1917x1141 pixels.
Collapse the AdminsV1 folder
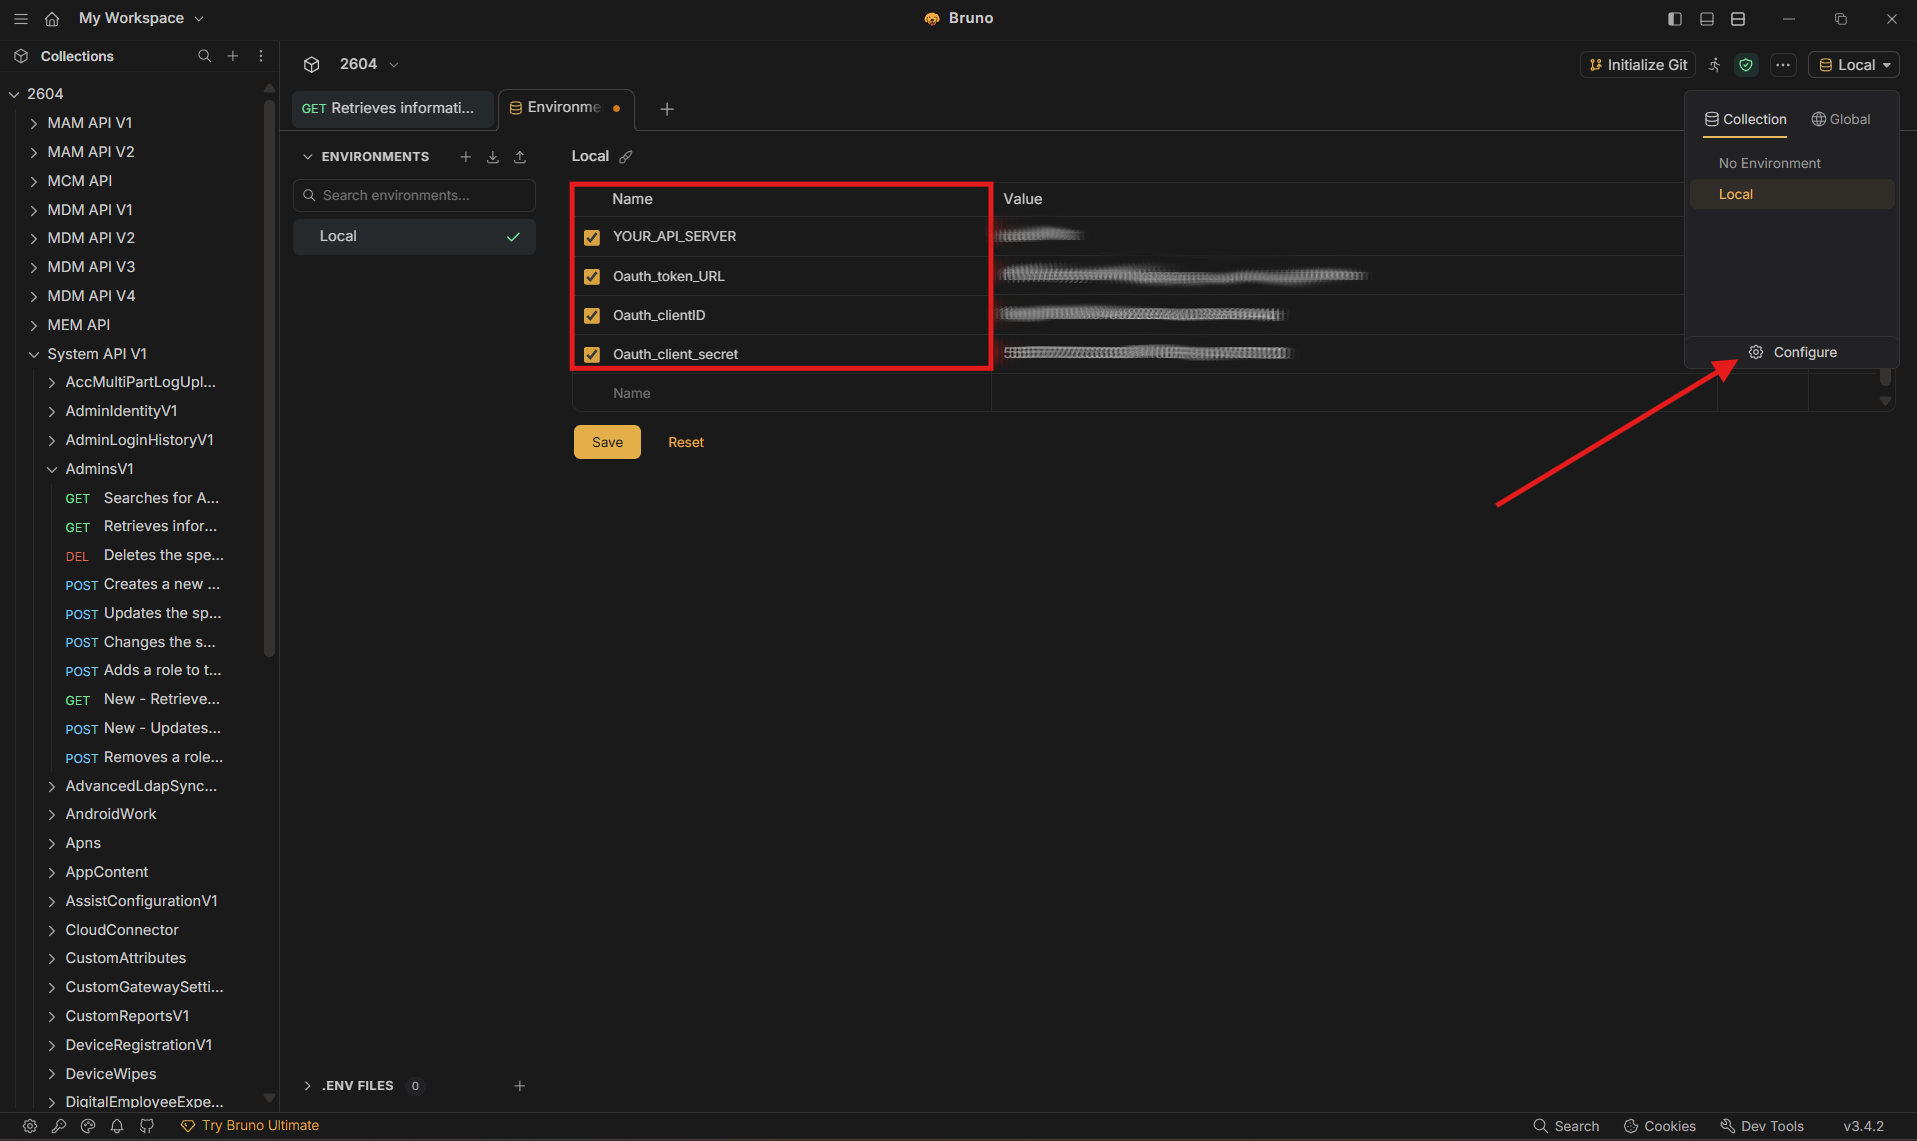[x=52, y=469]
